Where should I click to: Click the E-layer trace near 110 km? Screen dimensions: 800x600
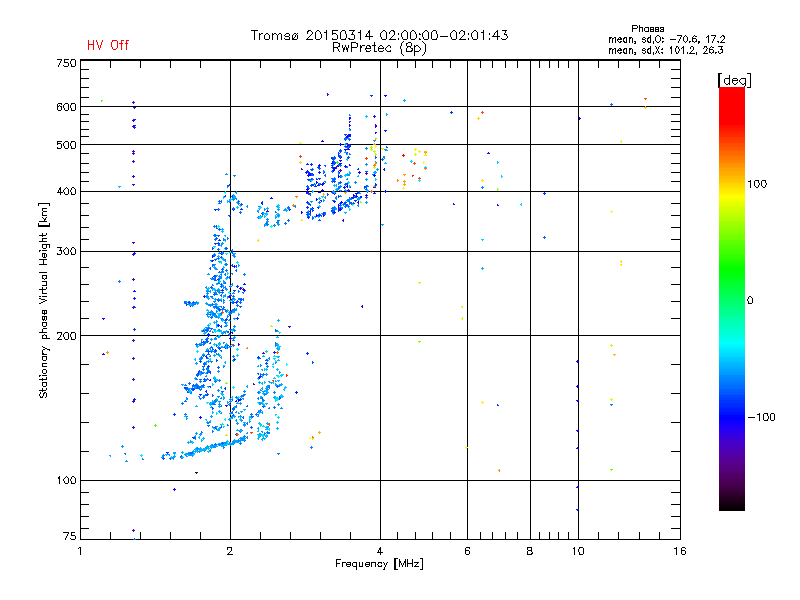pyautogui.click(x=207, y=449)
